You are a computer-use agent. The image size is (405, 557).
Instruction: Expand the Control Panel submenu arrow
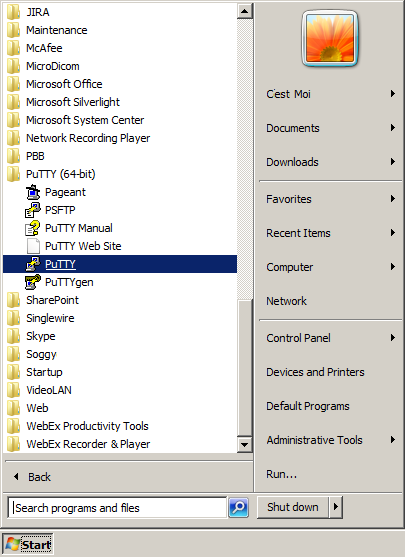click(393, 337)
